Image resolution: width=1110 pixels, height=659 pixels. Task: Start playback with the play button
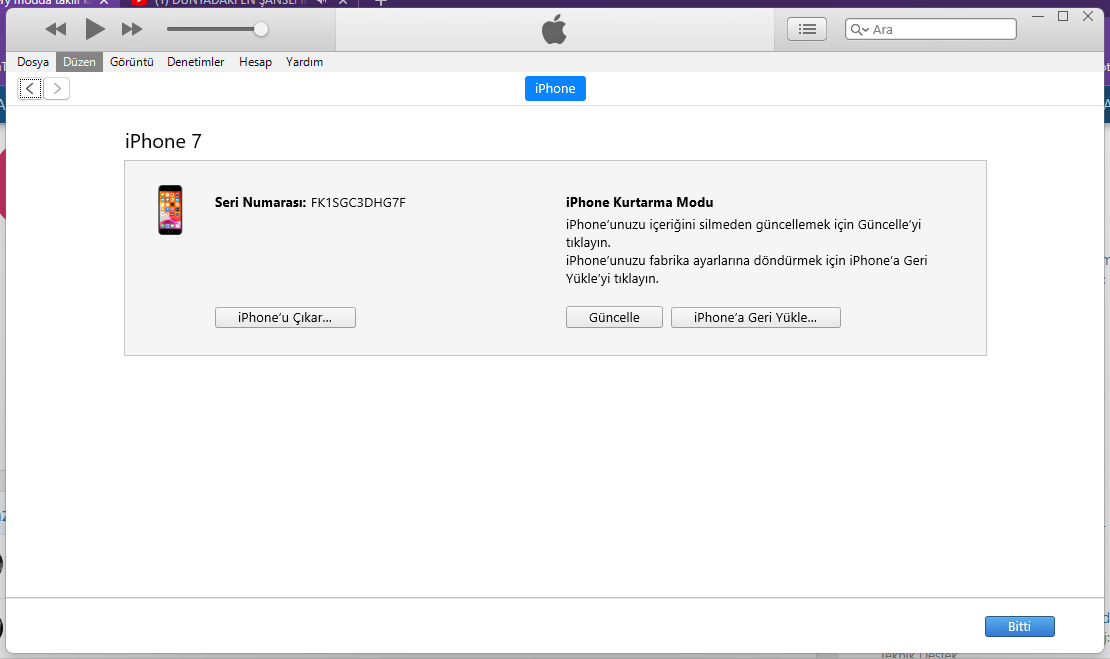coord(95,29)
